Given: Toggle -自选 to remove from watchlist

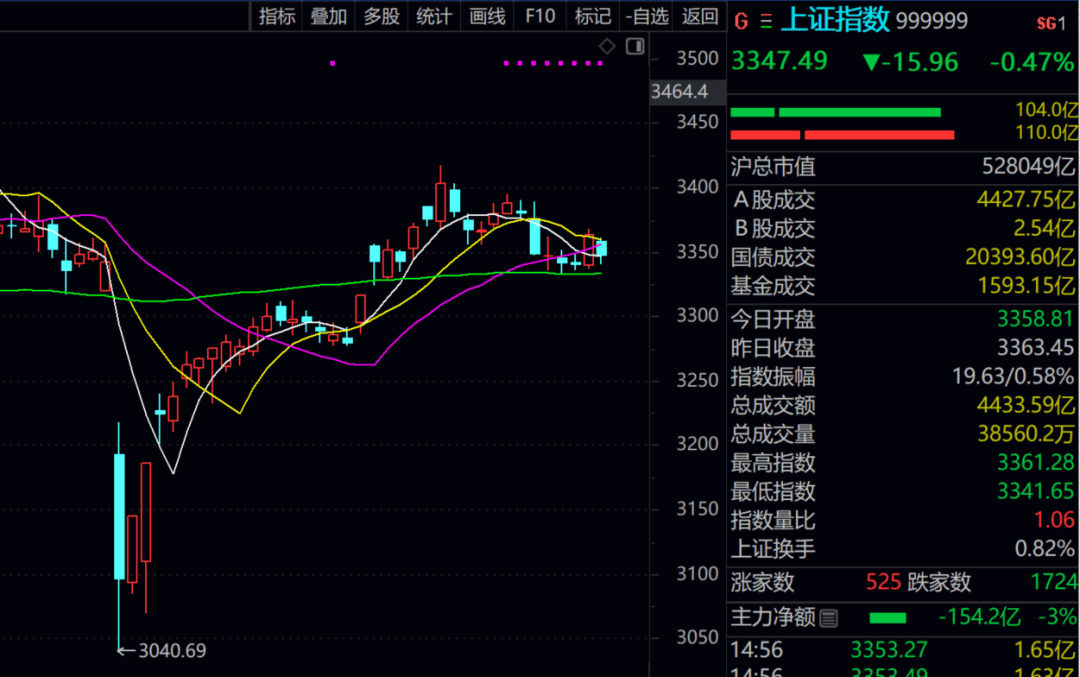Looking at the screenshot, I should click(646, 16).
